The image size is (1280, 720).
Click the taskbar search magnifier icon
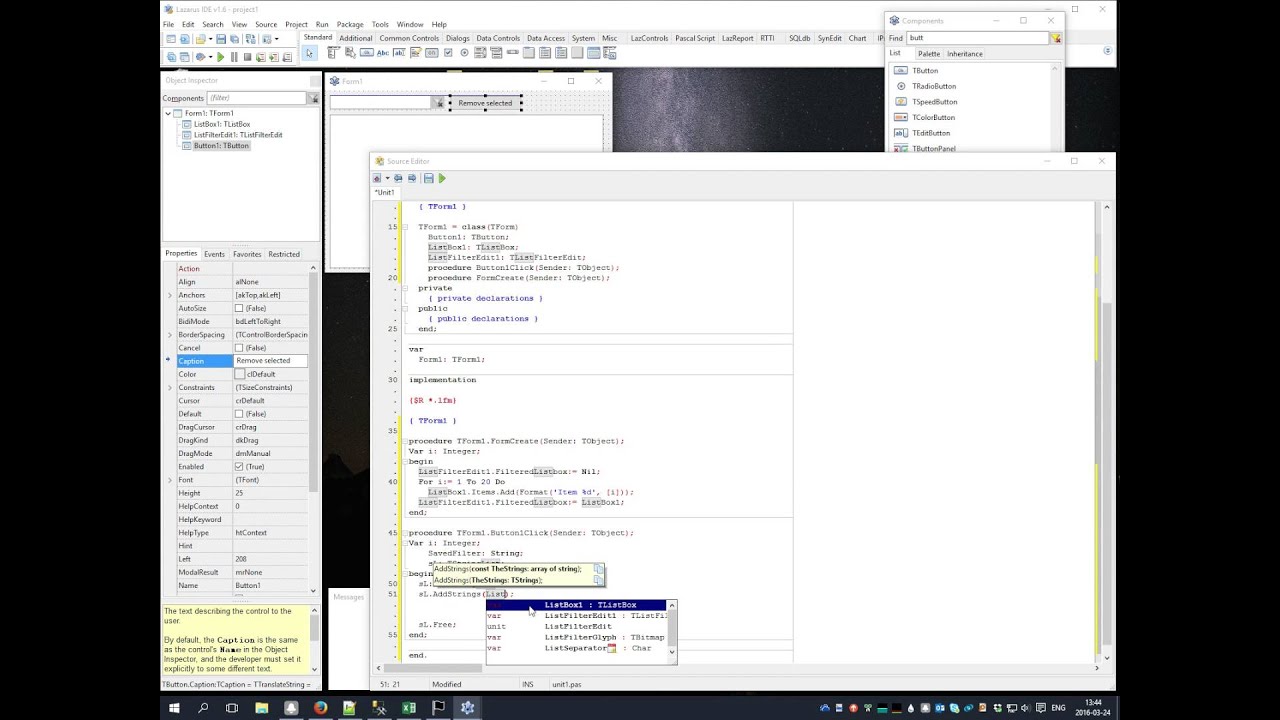point(203,708)
